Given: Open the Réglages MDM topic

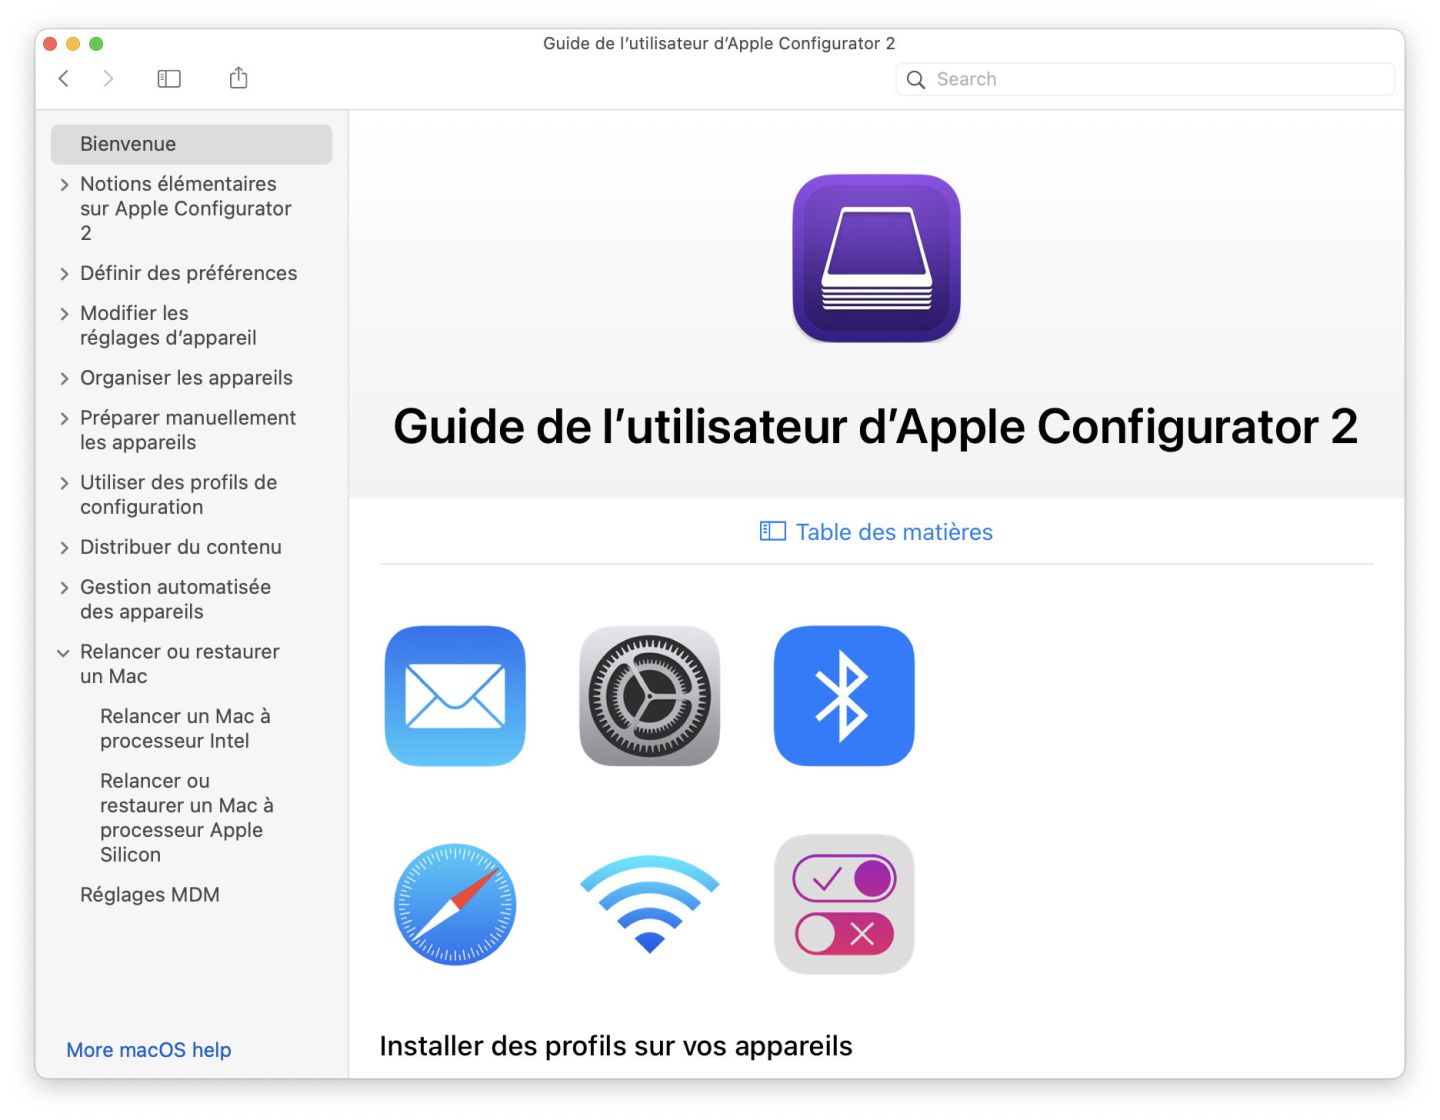Looking at the screenshot, I should click(x=150, y=895).
